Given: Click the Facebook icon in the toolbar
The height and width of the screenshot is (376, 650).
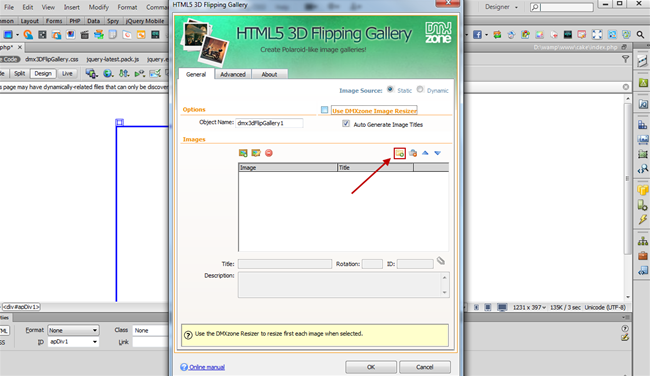Looking at the screenshot, I should tap(477, 35).
